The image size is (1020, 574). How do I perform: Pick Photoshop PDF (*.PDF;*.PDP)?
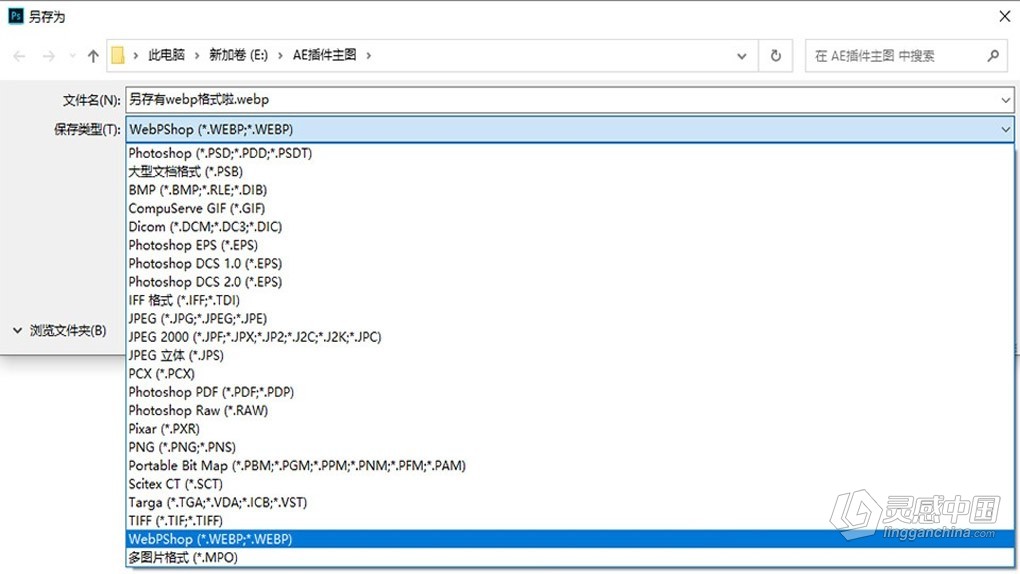(569, 392)
